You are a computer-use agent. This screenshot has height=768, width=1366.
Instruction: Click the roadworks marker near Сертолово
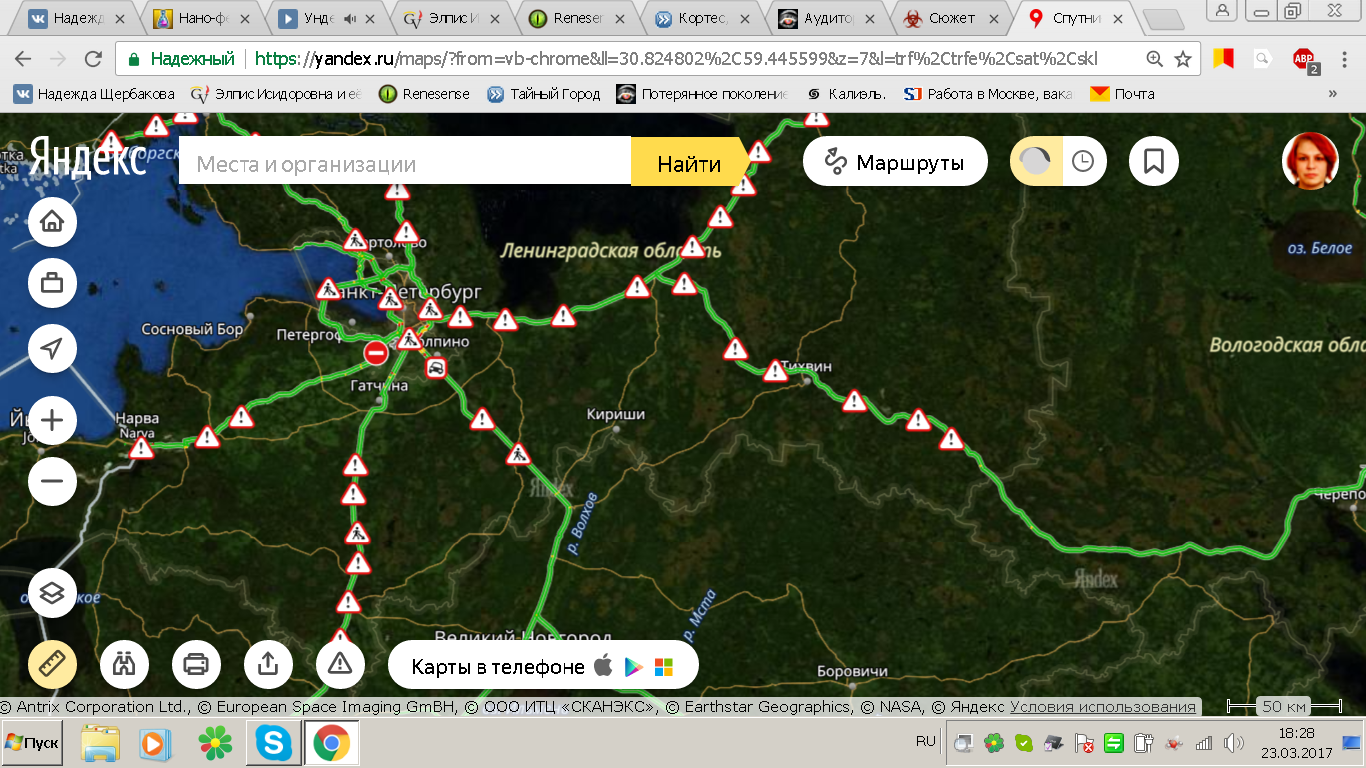(x=355, y=240)
